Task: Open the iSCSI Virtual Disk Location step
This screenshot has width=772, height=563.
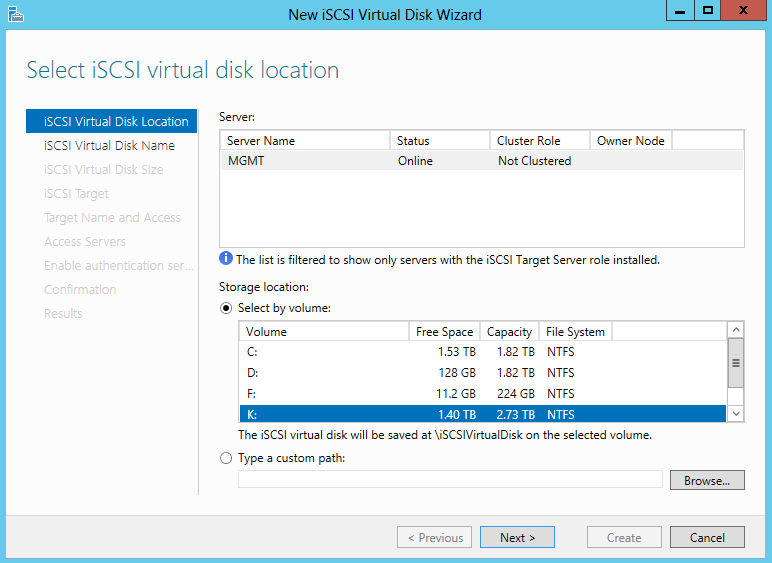Action: (116, 122)
